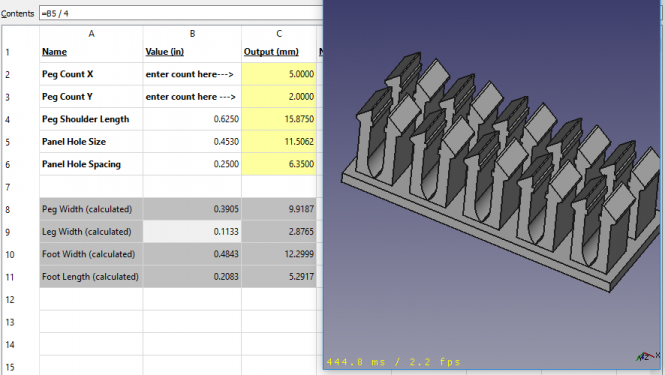Click the fps readout in 3D view

pos(394,362)
